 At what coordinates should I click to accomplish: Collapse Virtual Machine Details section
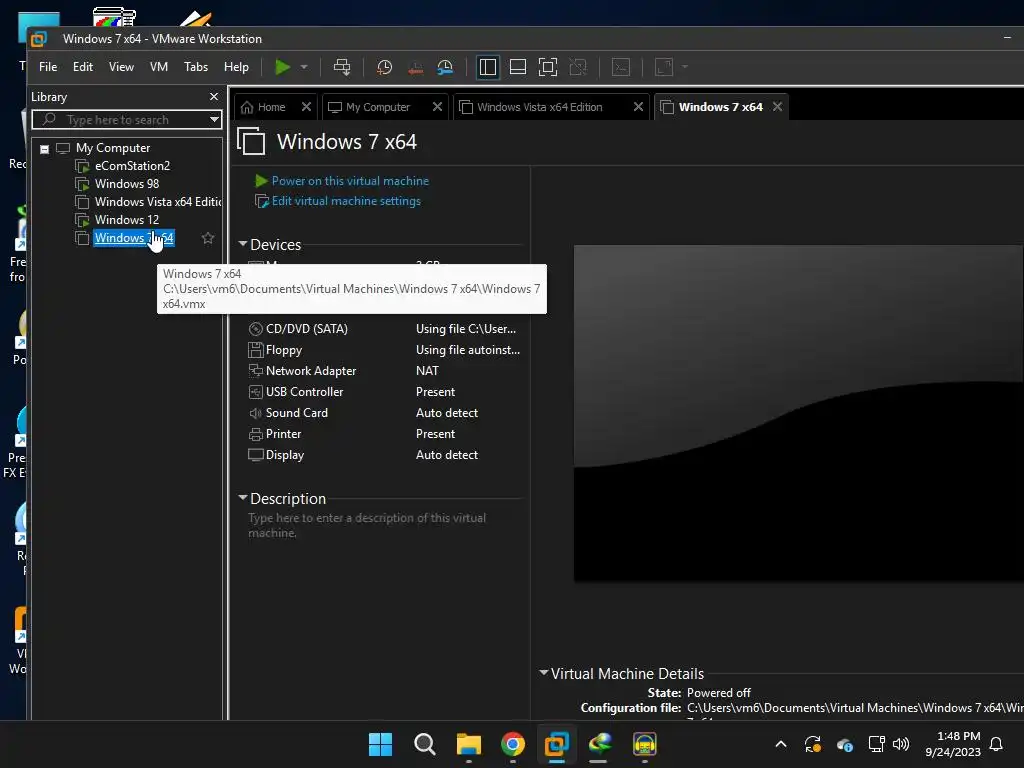[543, 673]
